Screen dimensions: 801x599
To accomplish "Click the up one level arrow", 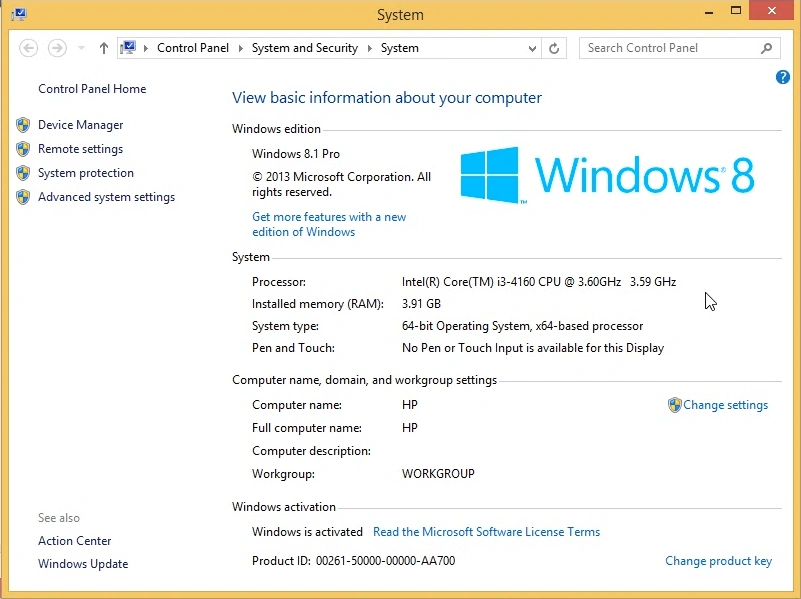I will pyautogui.click(x=103, y=48).
